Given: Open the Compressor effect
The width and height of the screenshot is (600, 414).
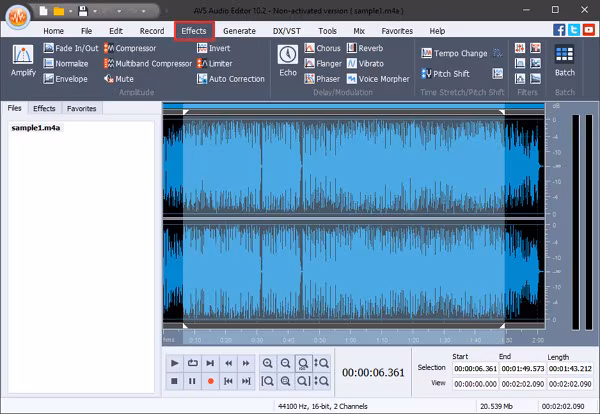Looking at the screenshot, I should 130,48.
